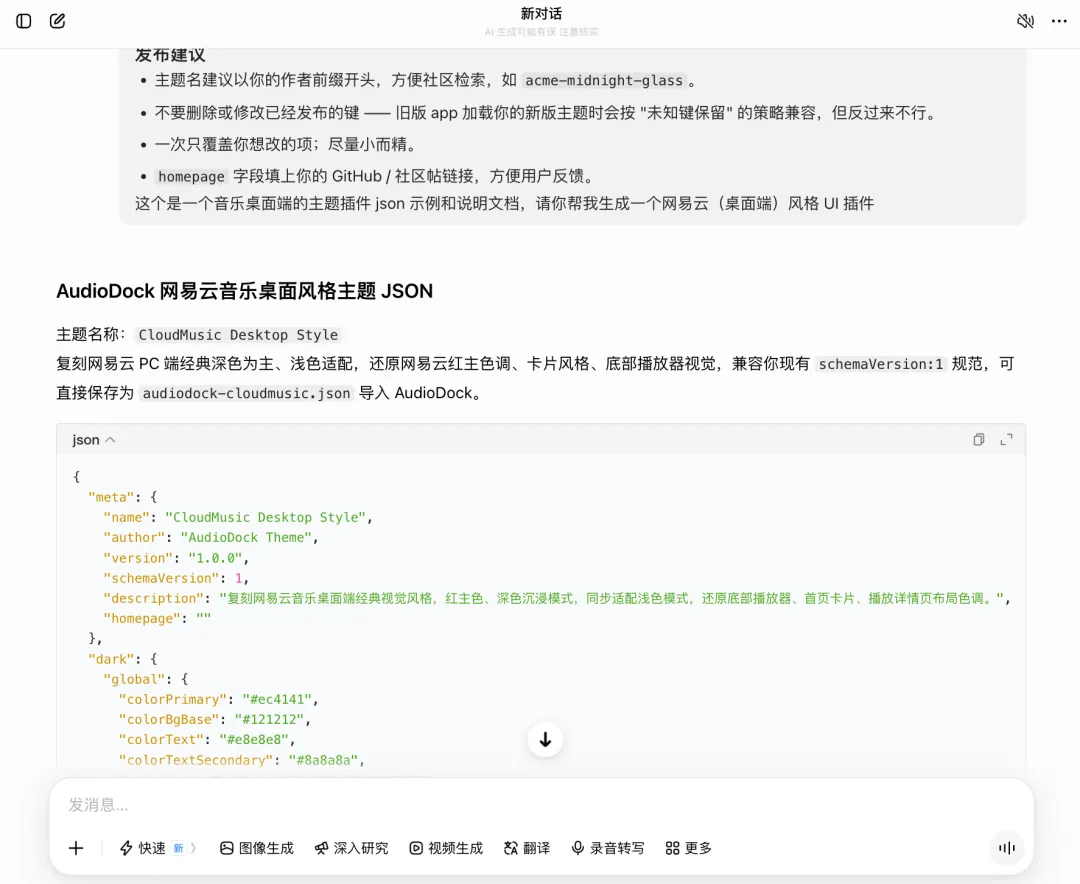The height and width of the screenshot is (884, 1080).
Task: Click the "colorPrimary" value "#ec4141"
Action: (x=276, y=699)
